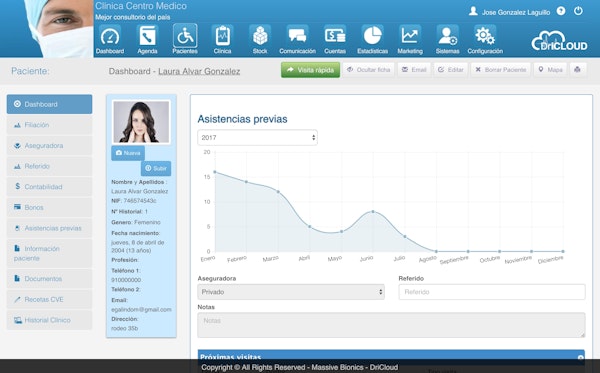600x373 pixels.
Task: Open the Aseguradora Privado dropdown
Action: (291, 292)
